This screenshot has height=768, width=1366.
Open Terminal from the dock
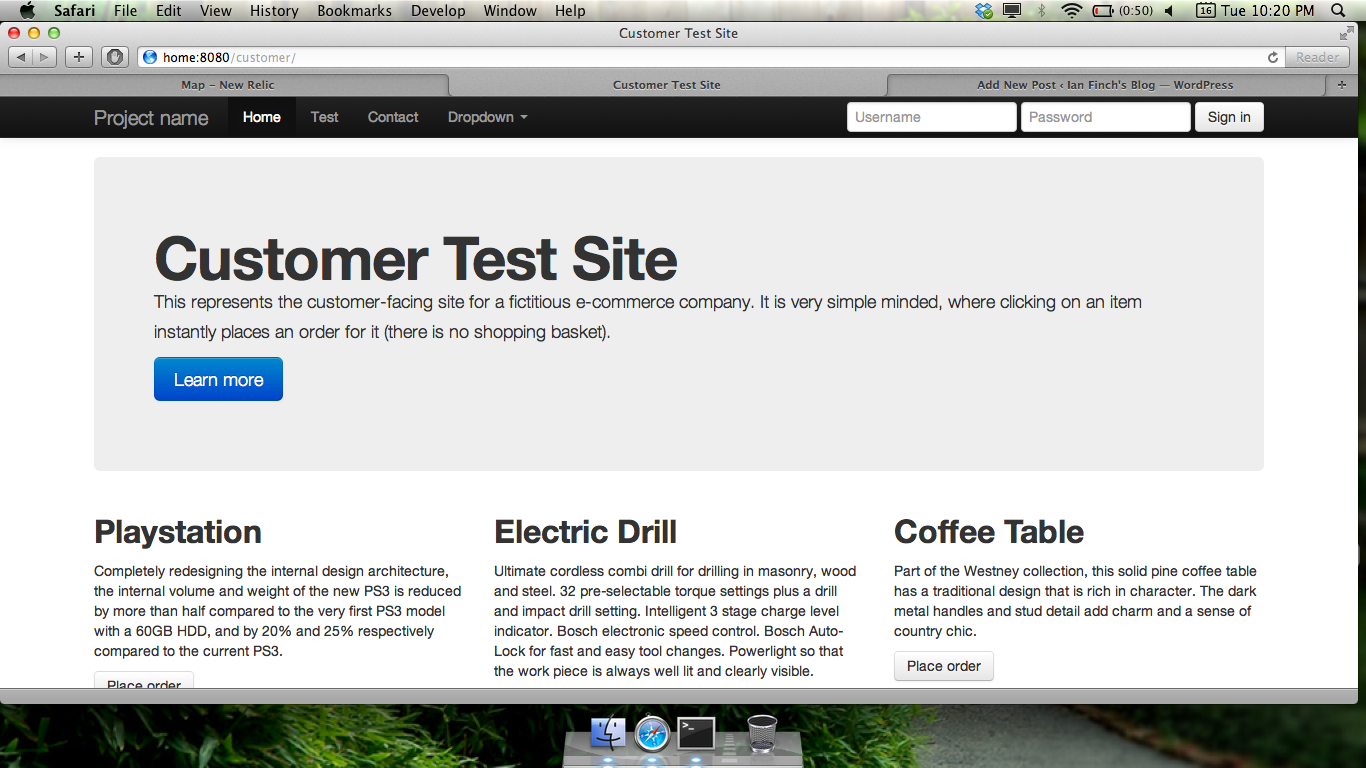tap(696, 734)
